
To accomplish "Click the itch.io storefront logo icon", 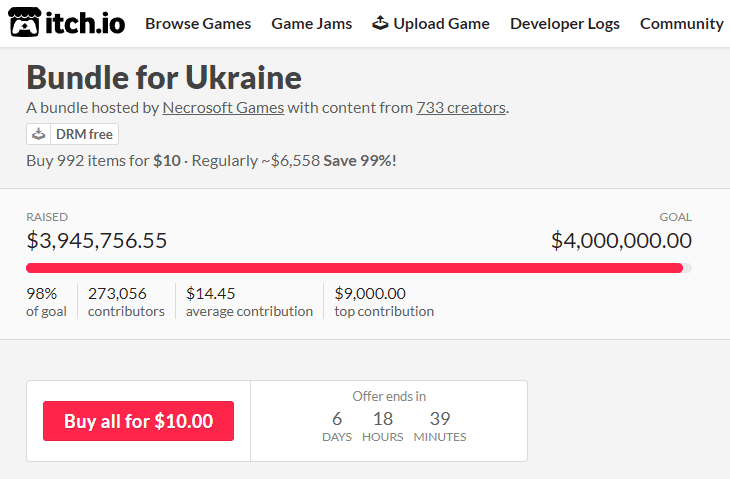I will (25, 22).
